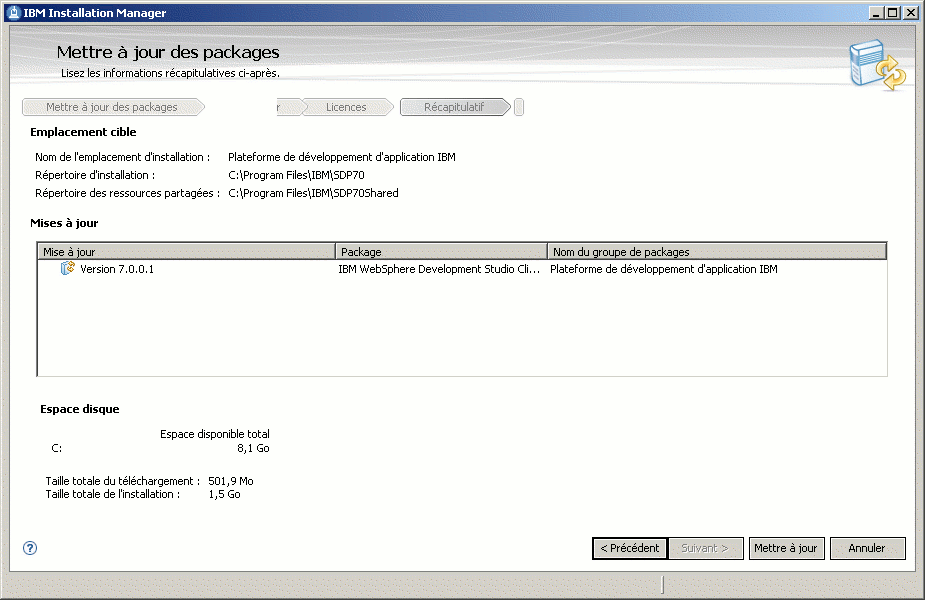This screenshot has width=925, height=600.
Task: Sort by the Mise à jour column header
Action: [x=186, y=252]
